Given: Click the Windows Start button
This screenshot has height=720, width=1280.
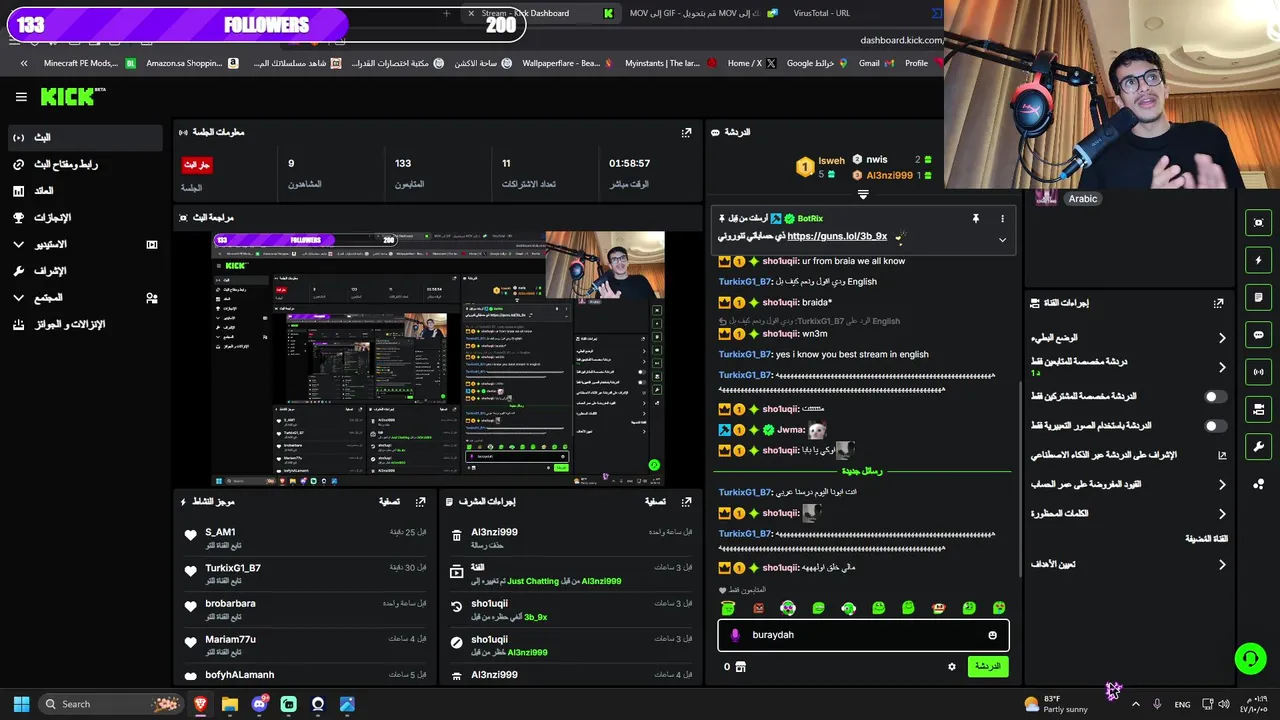Looking at the screenshot, I should click(x=21, y=704).
